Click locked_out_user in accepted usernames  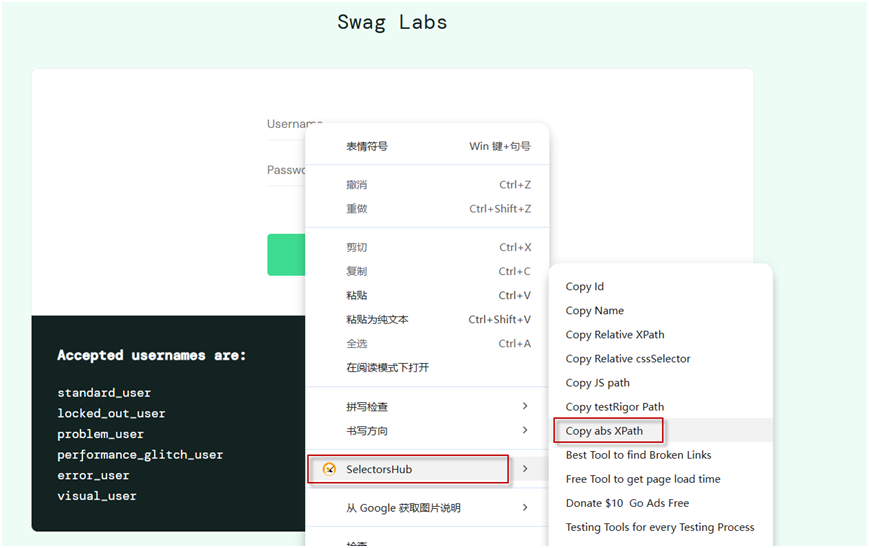111,413
